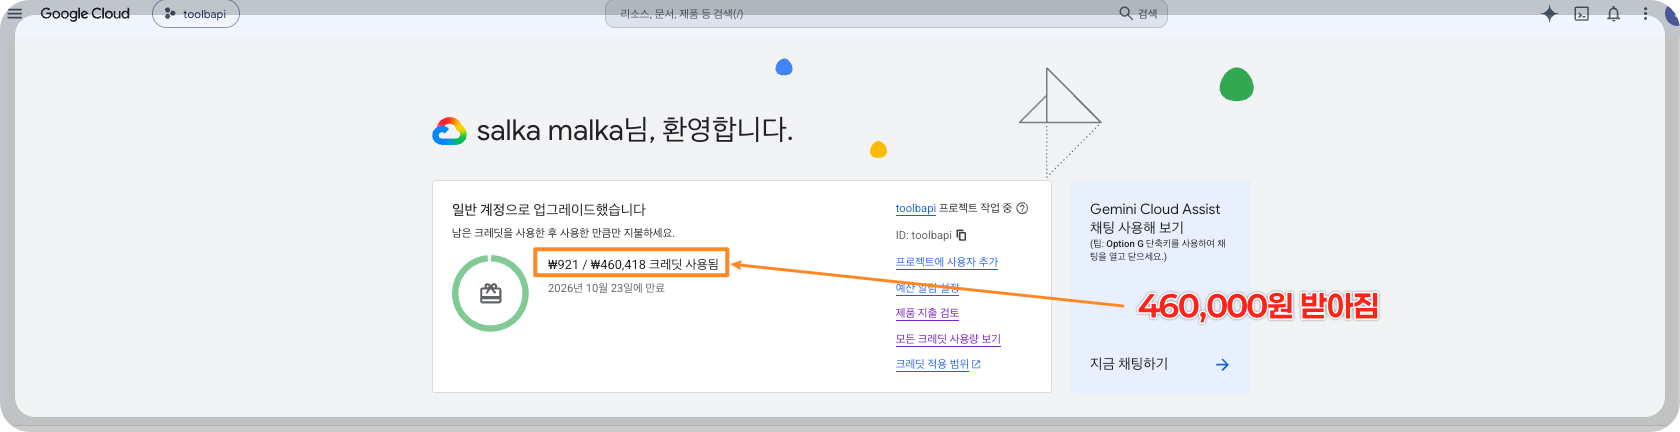Image resolution: width=1680 pixels, height=432 pixels.
Task: Open 예산 알림 설정 link
Action: tap(927, 287)
